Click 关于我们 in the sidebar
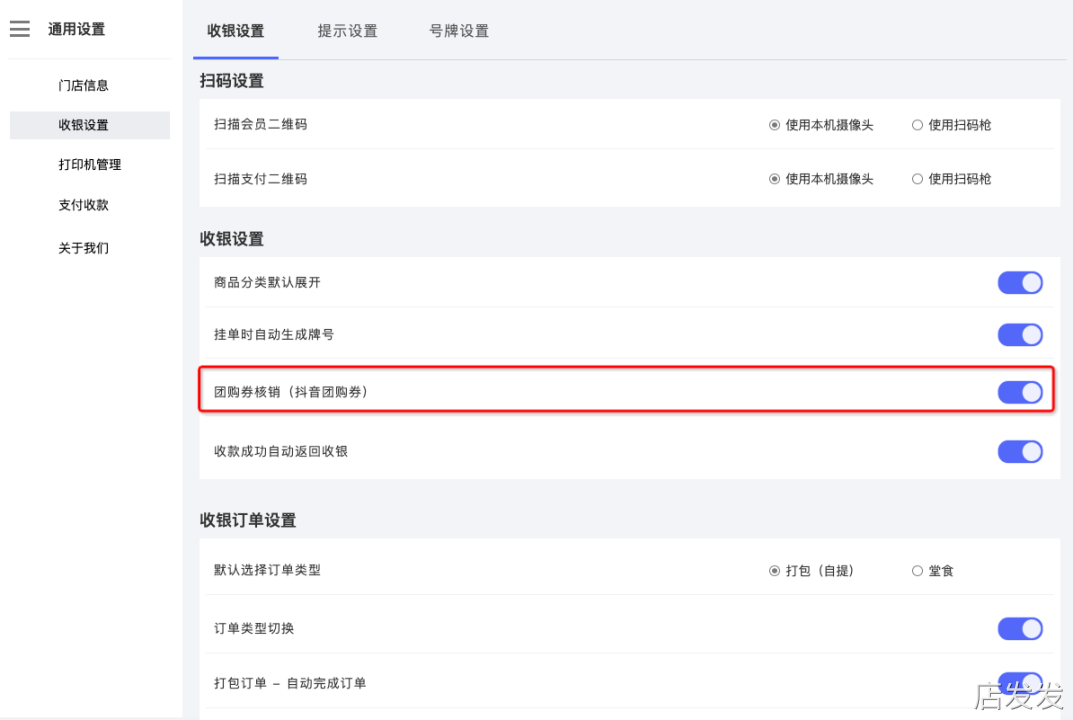This screenshot has height=720, width=1073. pyautogui.click(x=83, y=248)
